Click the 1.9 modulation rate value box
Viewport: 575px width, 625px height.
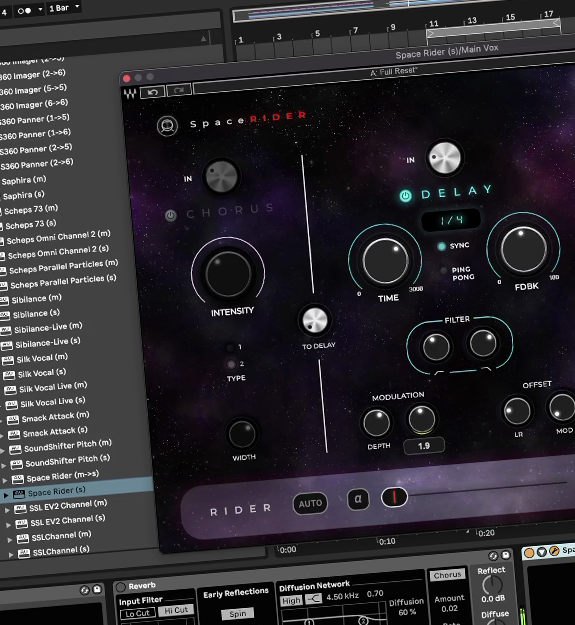tap(424, 446)
